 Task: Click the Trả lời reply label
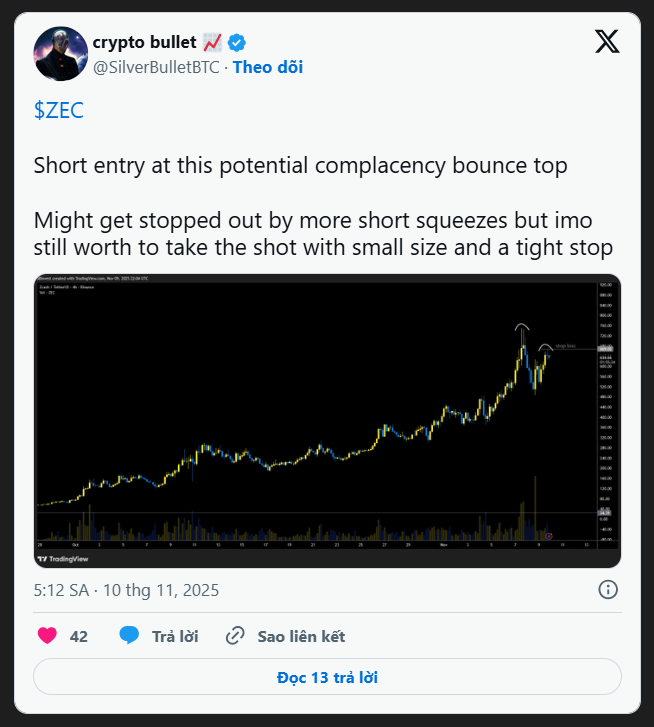(x=175, y=636)
